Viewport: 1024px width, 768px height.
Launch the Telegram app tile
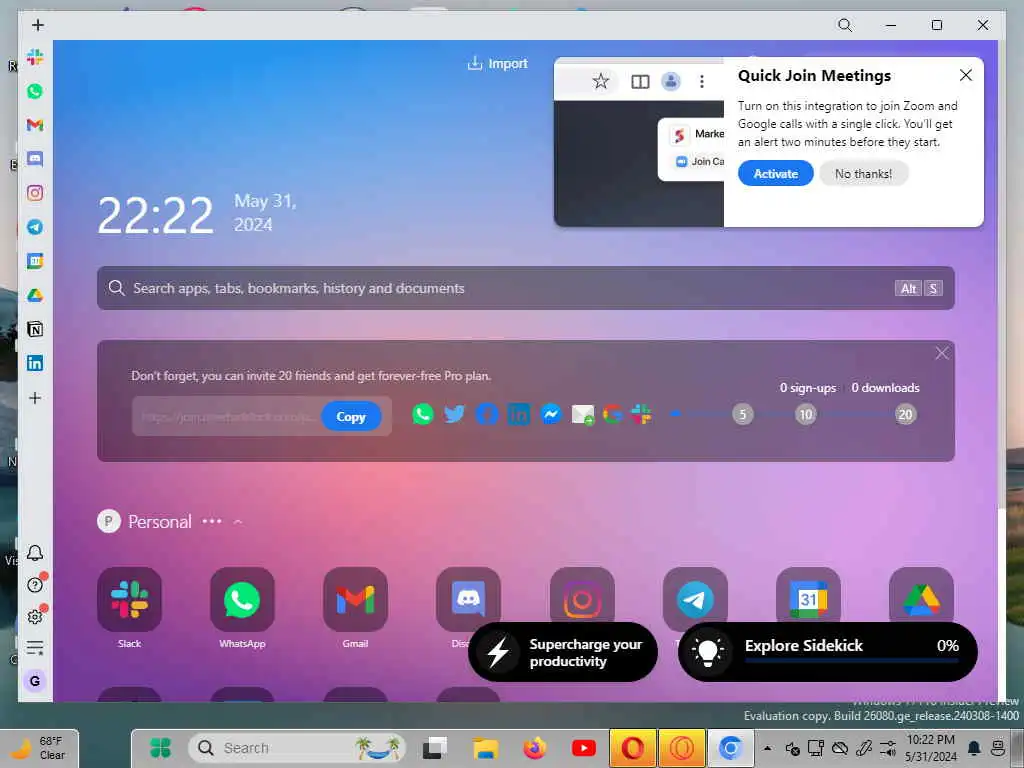tap(695, 594)
